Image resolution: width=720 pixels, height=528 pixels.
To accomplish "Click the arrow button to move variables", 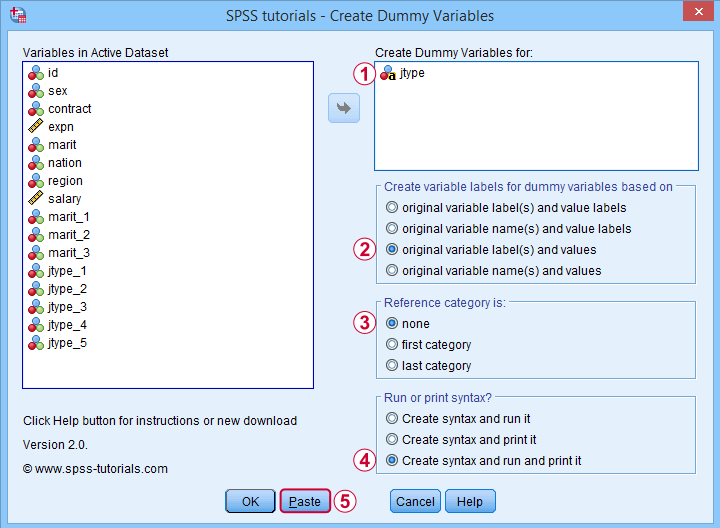I will pos(344,108).
